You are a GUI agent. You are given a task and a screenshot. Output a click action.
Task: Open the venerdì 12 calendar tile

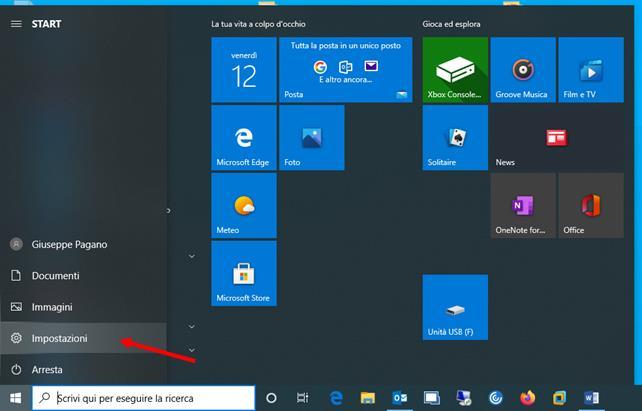click(244, 70)
